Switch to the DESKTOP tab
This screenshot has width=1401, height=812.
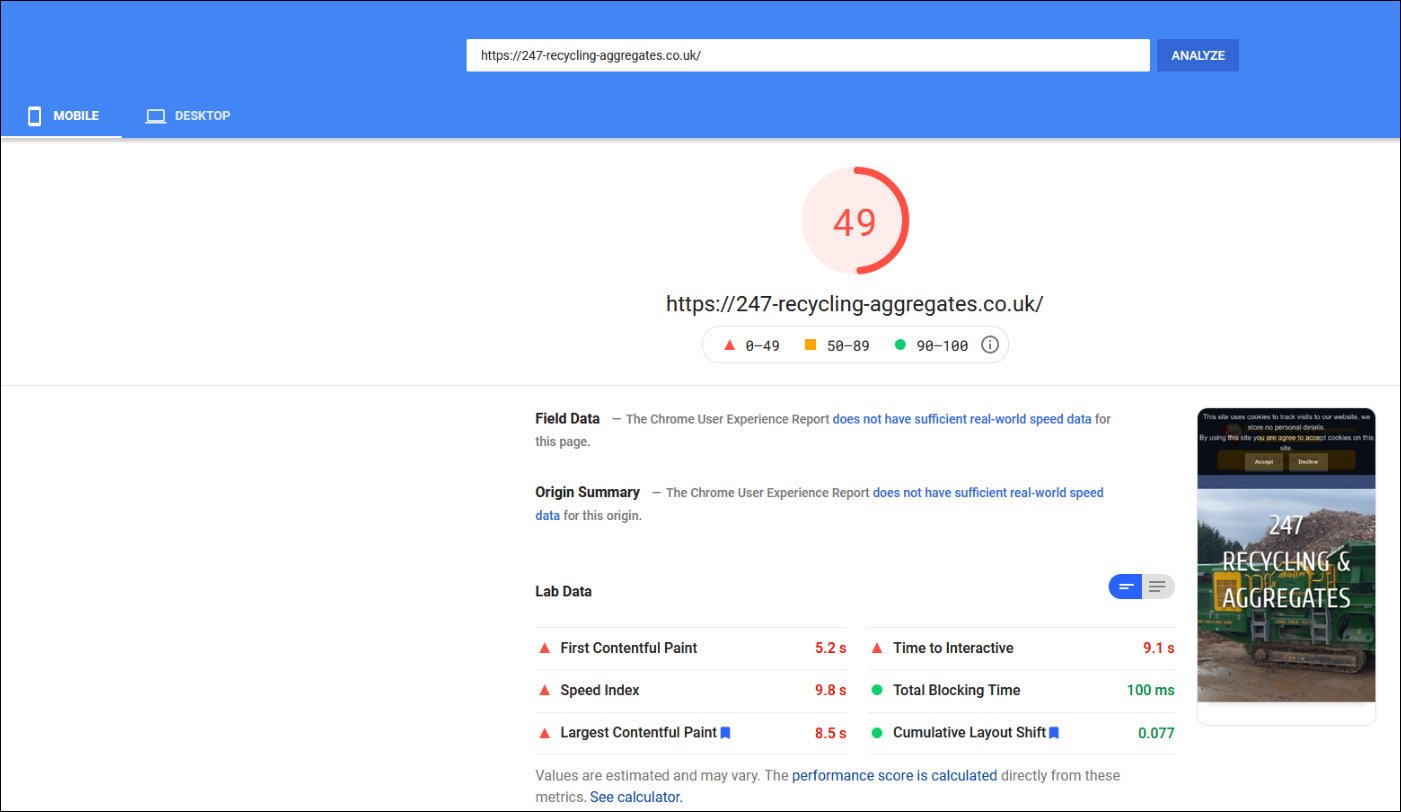click(x=188, y=116)
